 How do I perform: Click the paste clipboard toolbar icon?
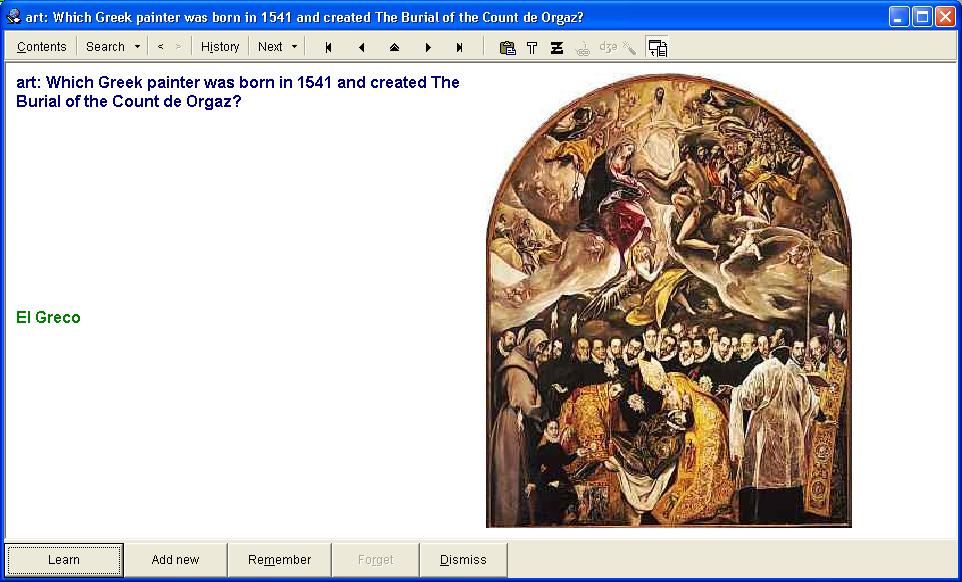point(507,47)
